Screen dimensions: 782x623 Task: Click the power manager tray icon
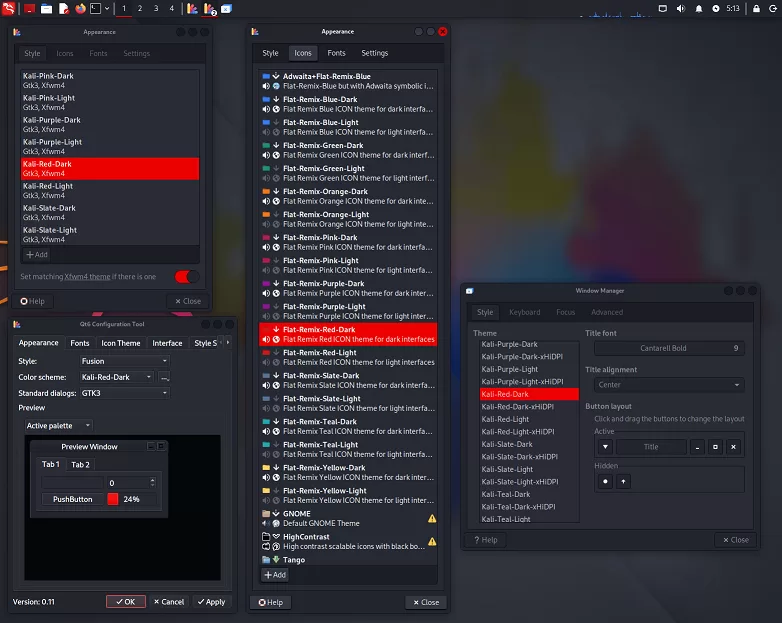(x=716, y=8)
